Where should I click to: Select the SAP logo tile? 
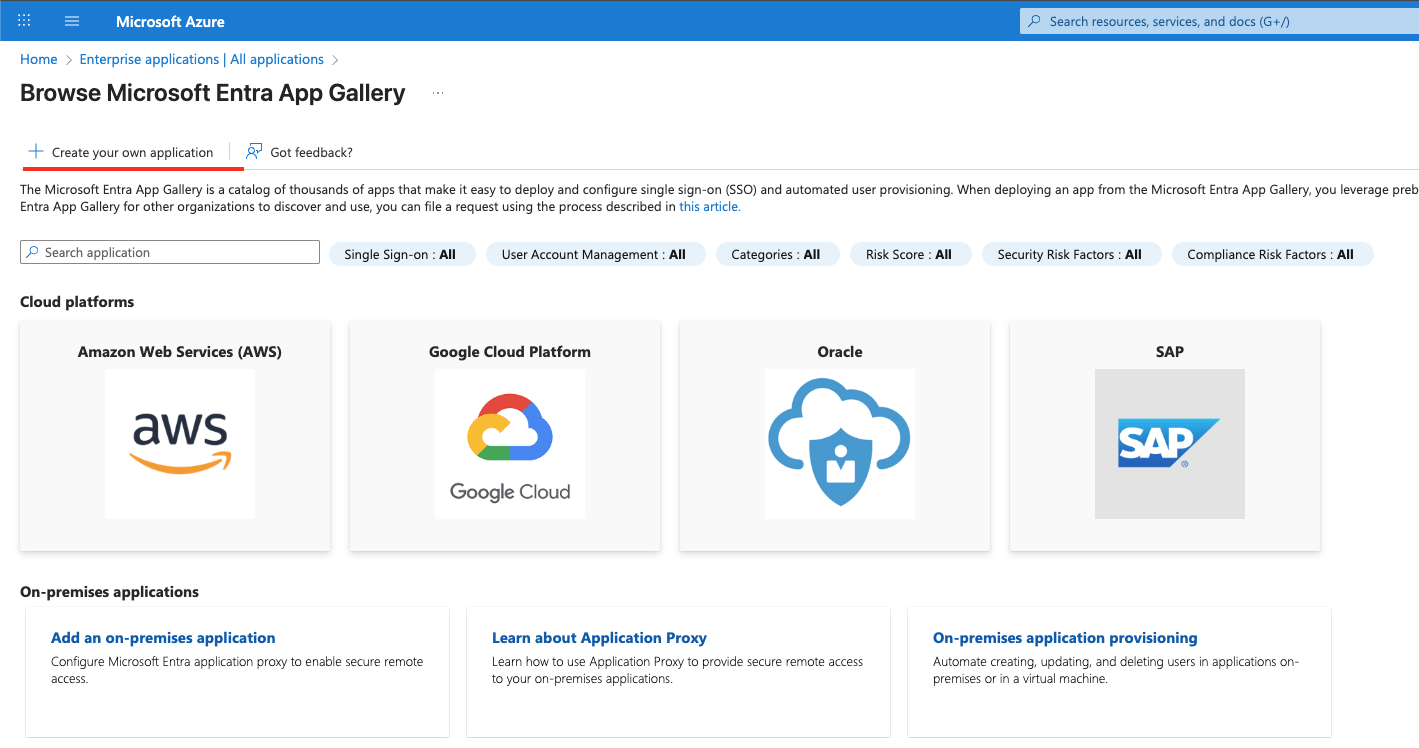point(1169,444)
